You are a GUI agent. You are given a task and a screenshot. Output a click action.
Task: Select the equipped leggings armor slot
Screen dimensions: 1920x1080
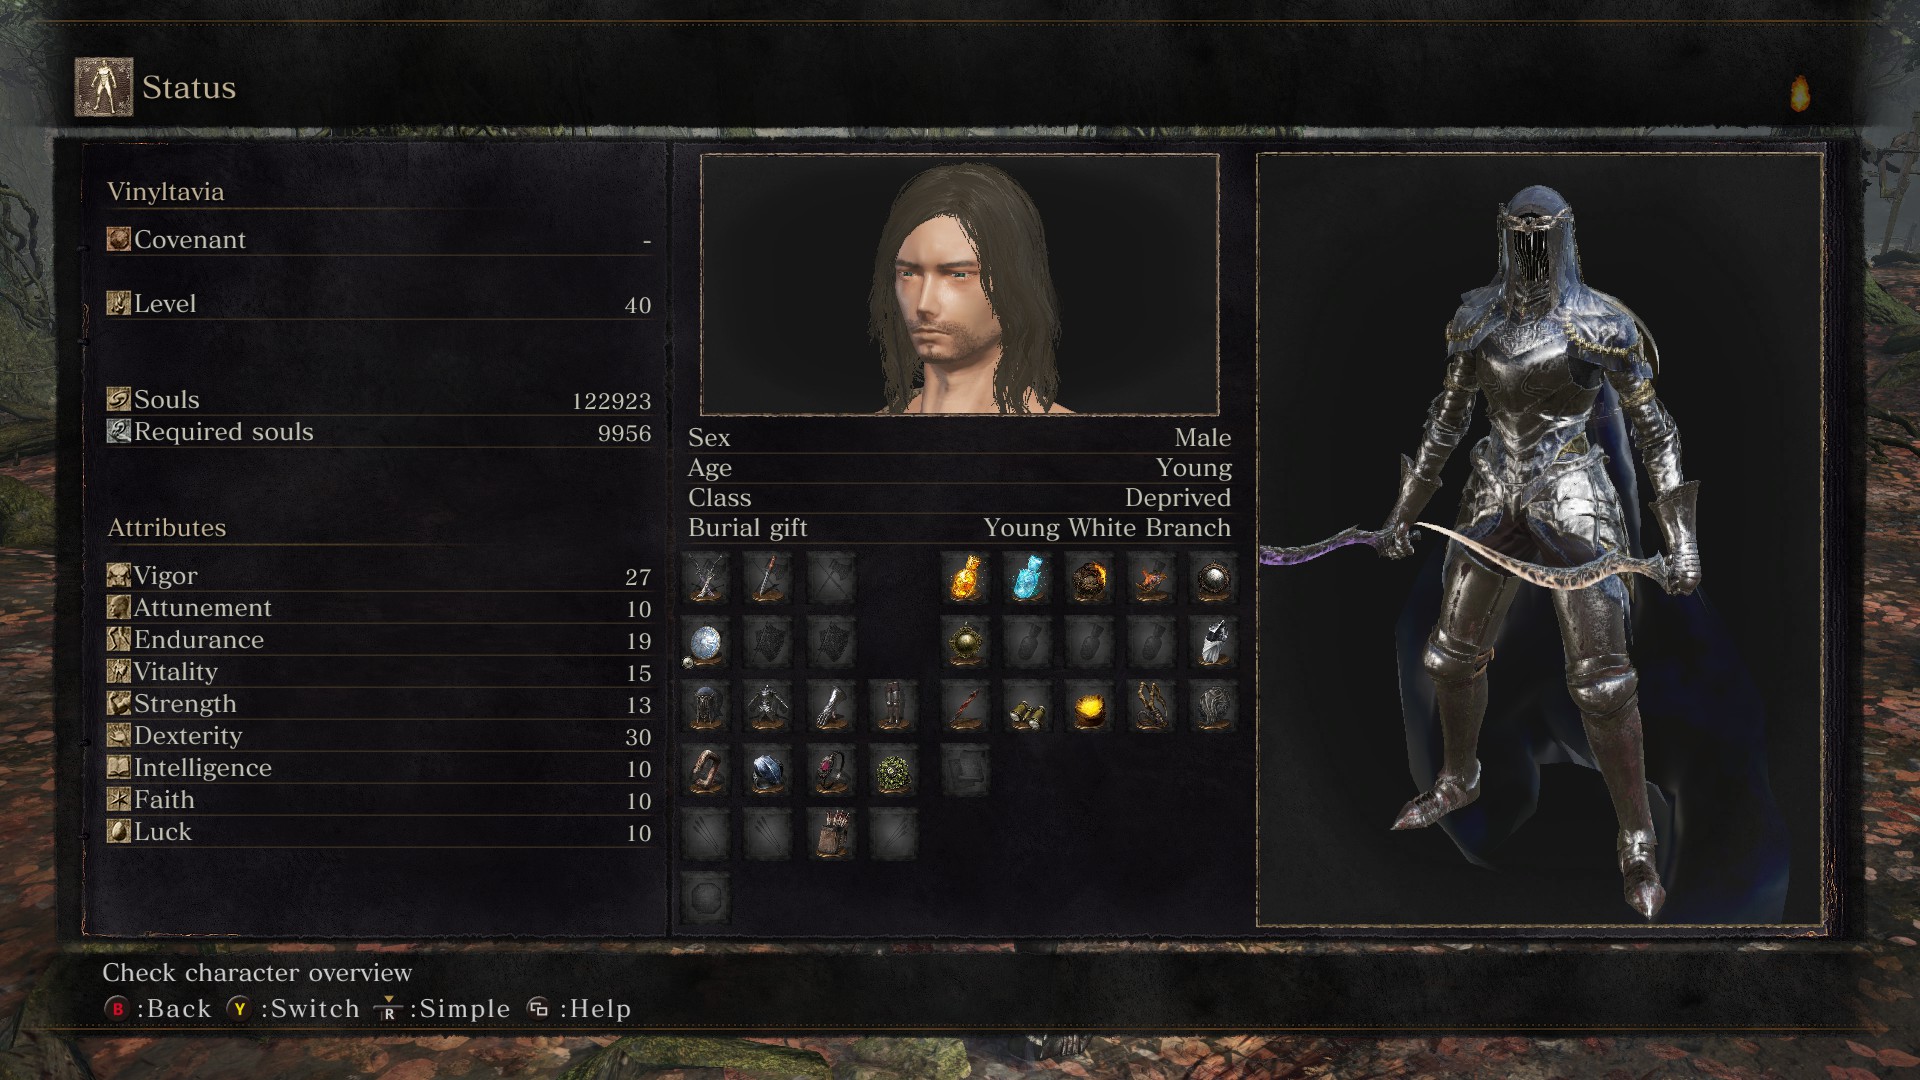tap(892, 706)
